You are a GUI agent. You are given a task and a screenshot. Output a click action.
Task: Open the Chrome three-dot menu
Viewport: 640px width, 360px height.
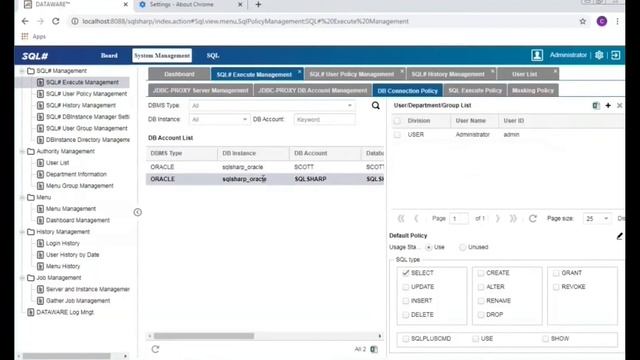point(617,21)
